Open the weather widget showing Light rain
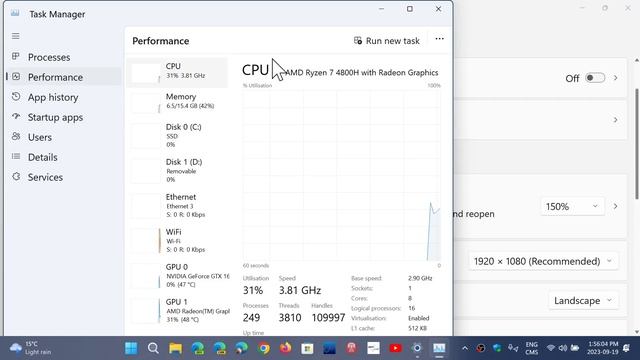The height and width of the screenshot is (360, 640). coord(31,348)
